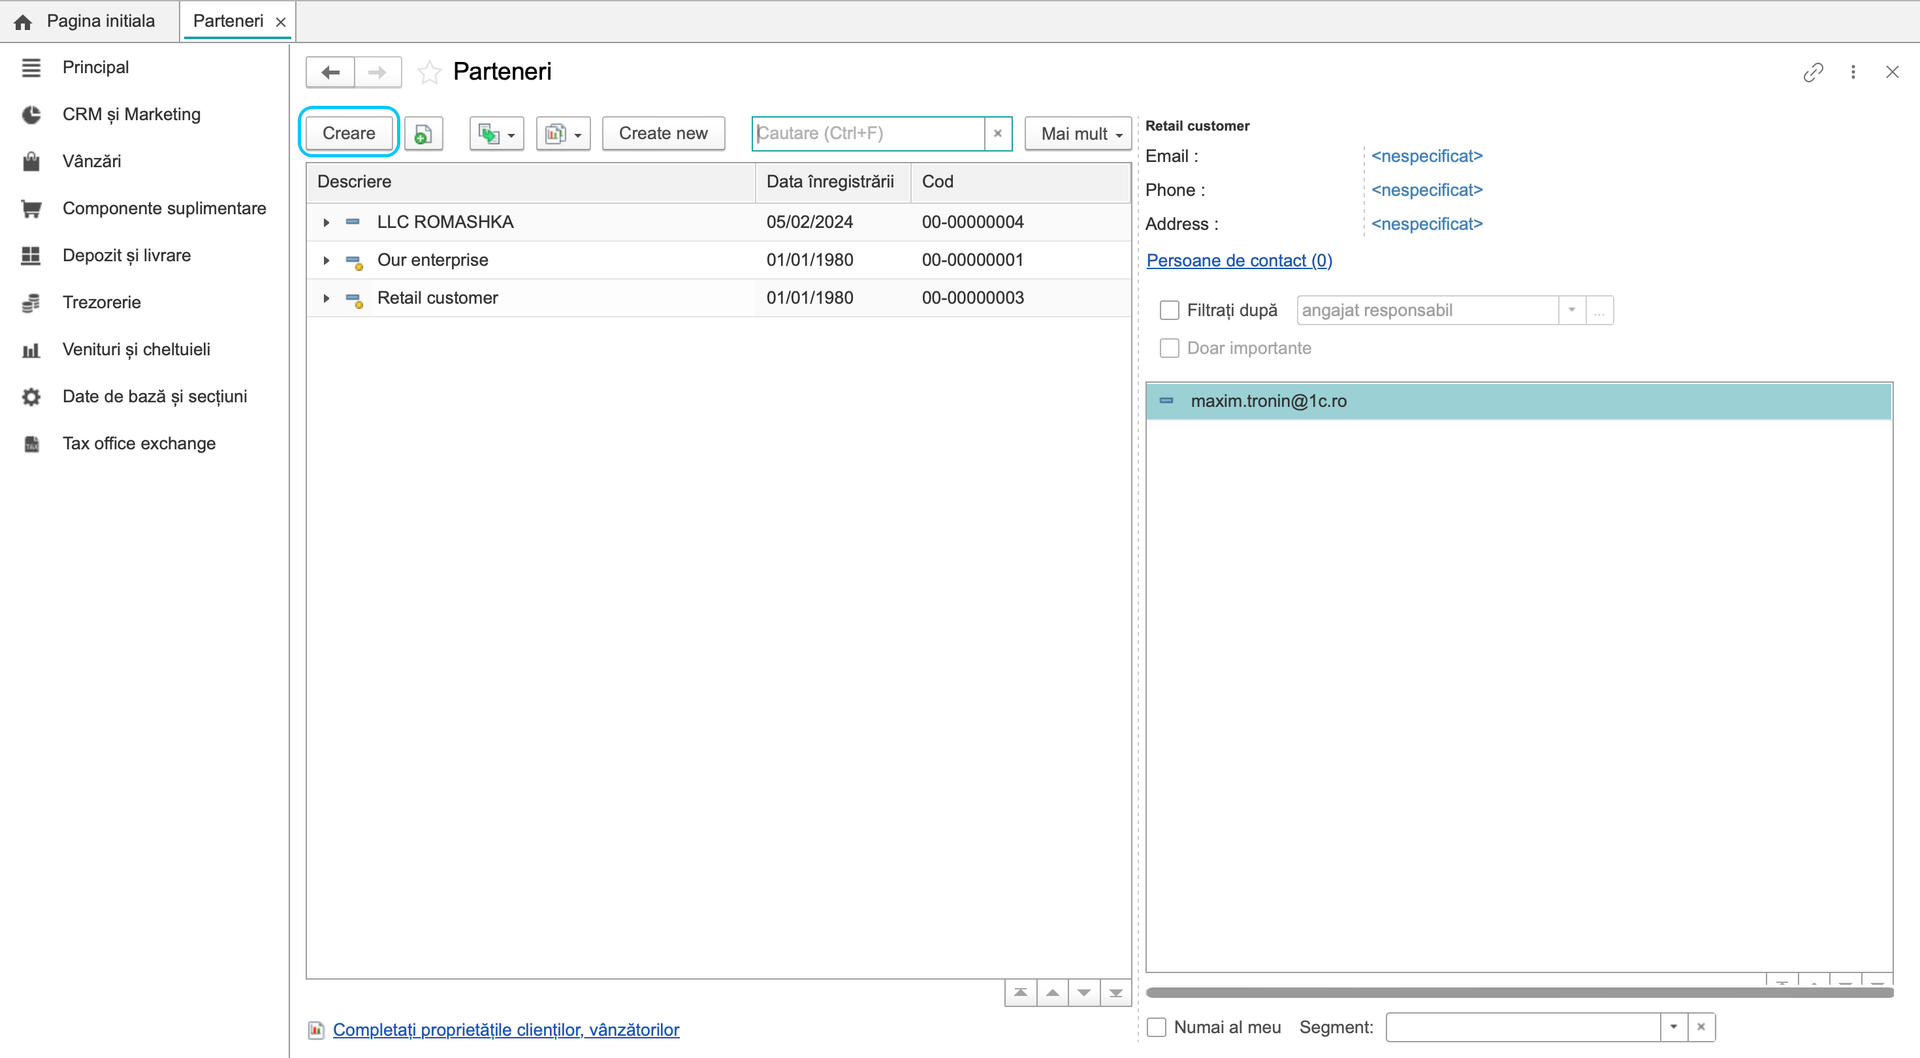
Task: Enable the Filtrați după checkbox
Action: [1169, 310]
